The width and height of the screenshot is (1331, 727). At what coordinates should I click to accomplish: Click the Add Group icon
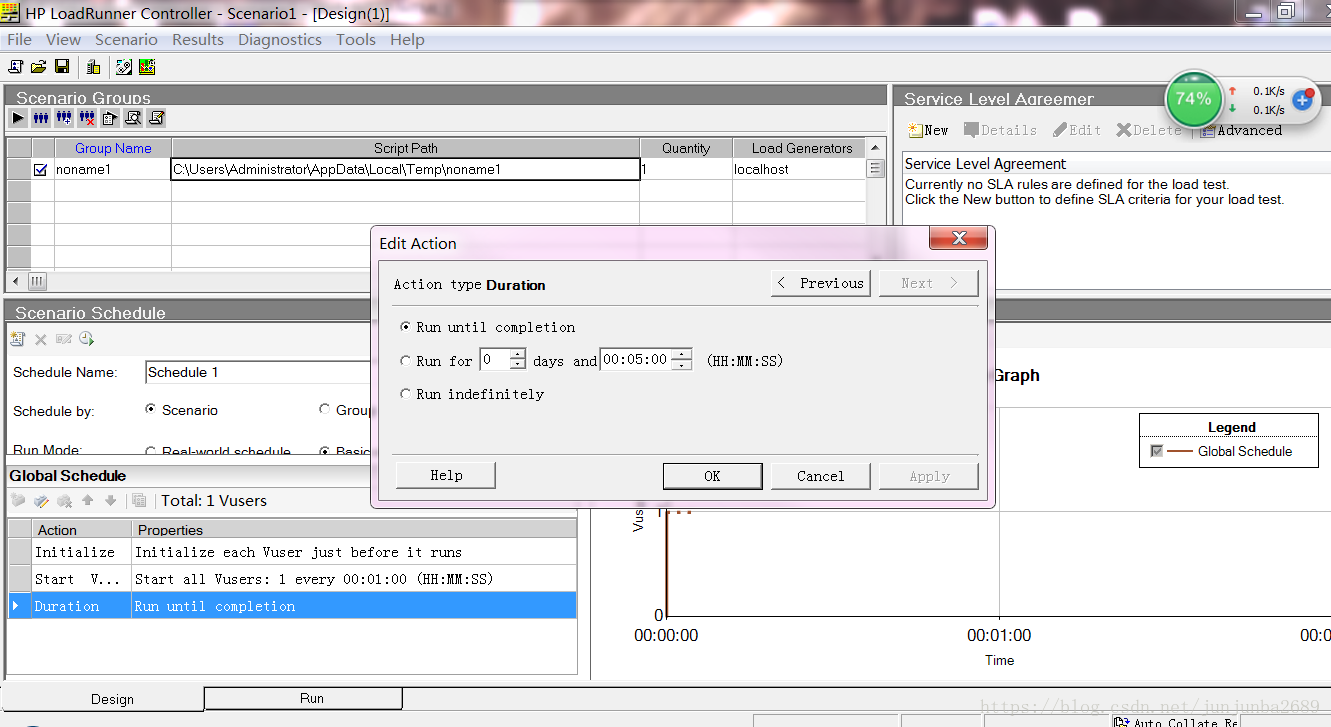[64, 118]
